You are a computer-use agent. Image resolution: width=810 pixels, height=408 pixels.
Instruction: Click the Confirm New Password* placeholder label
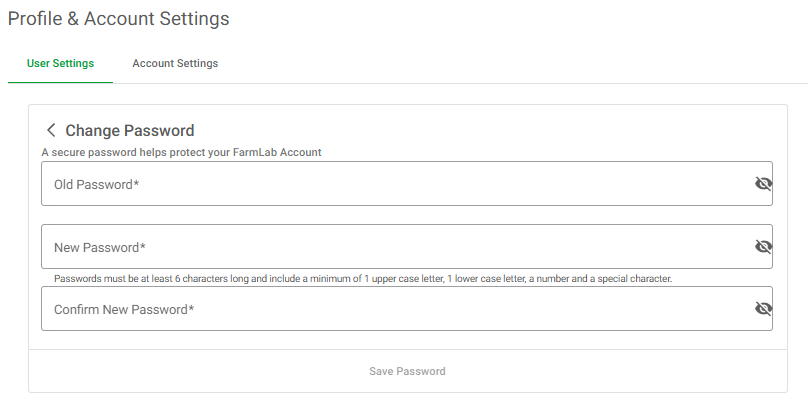click(124, 310)
